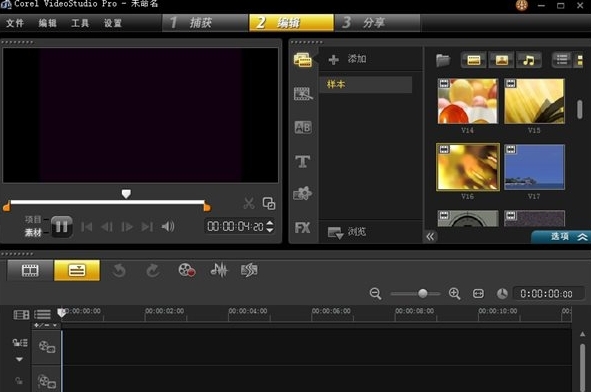
Task: Redo the last action
Action: pyautogui.click(x=153, y=270)
